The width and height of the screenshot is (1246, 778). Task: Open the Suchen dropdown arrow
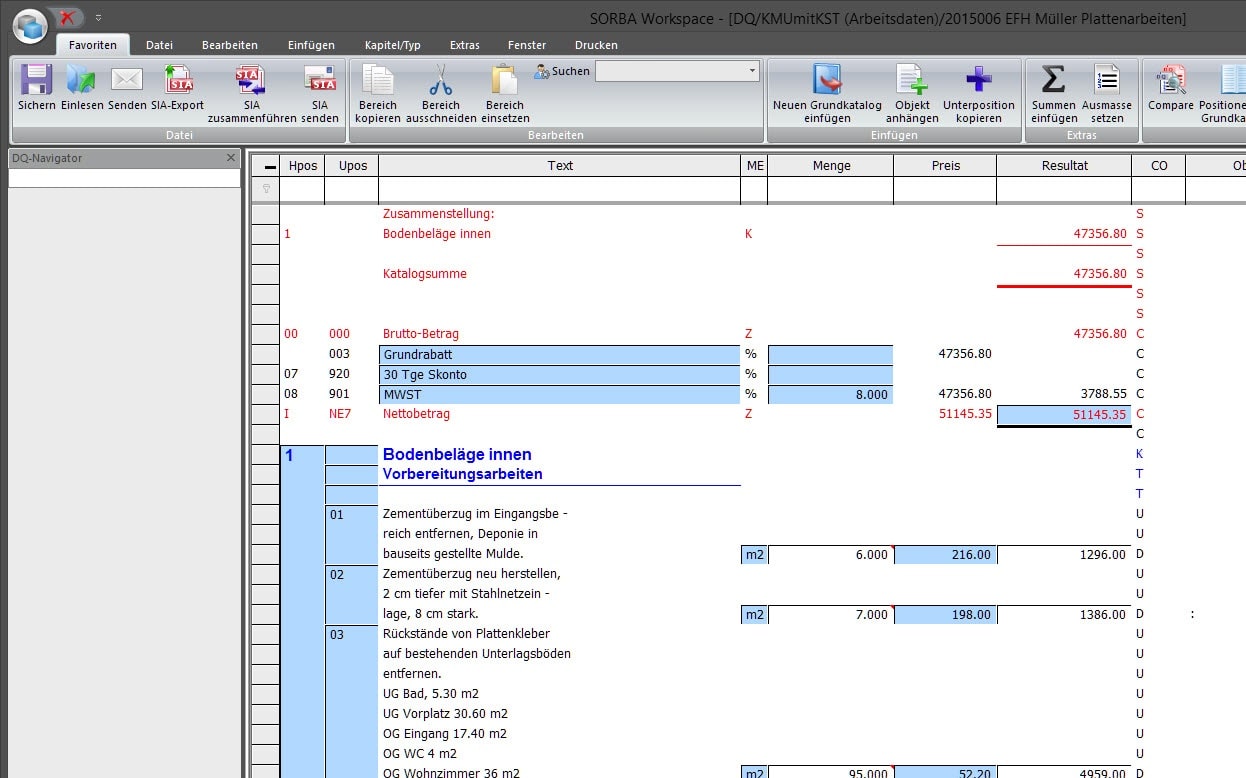tap(752, 71)
